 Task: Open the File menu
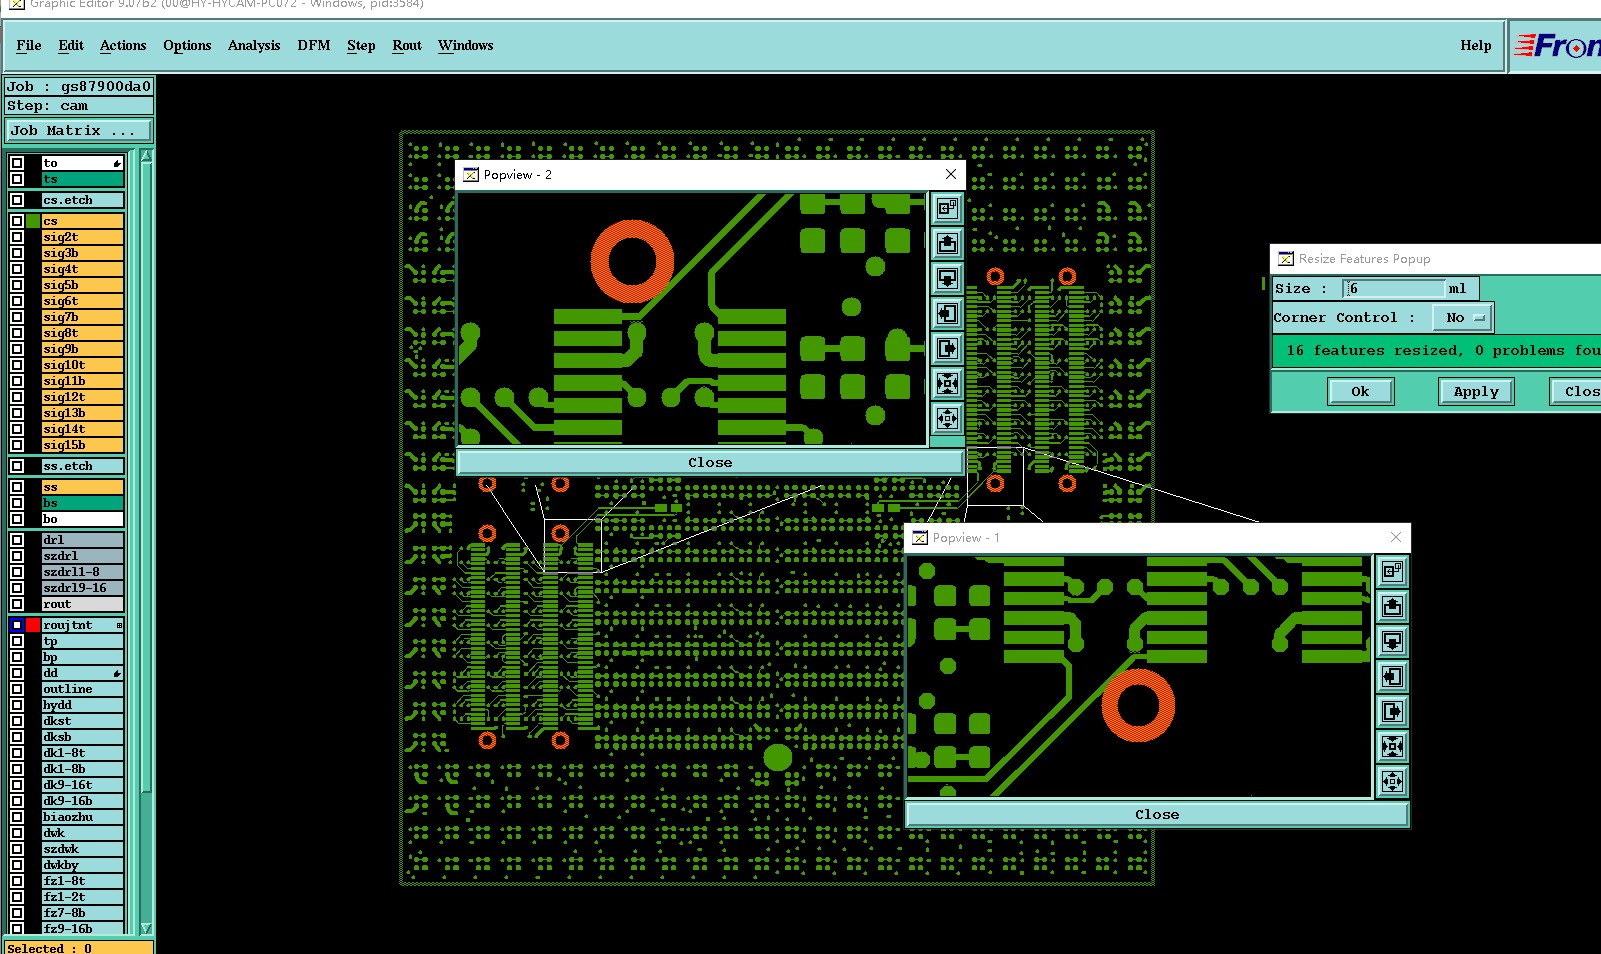(29, 46)
